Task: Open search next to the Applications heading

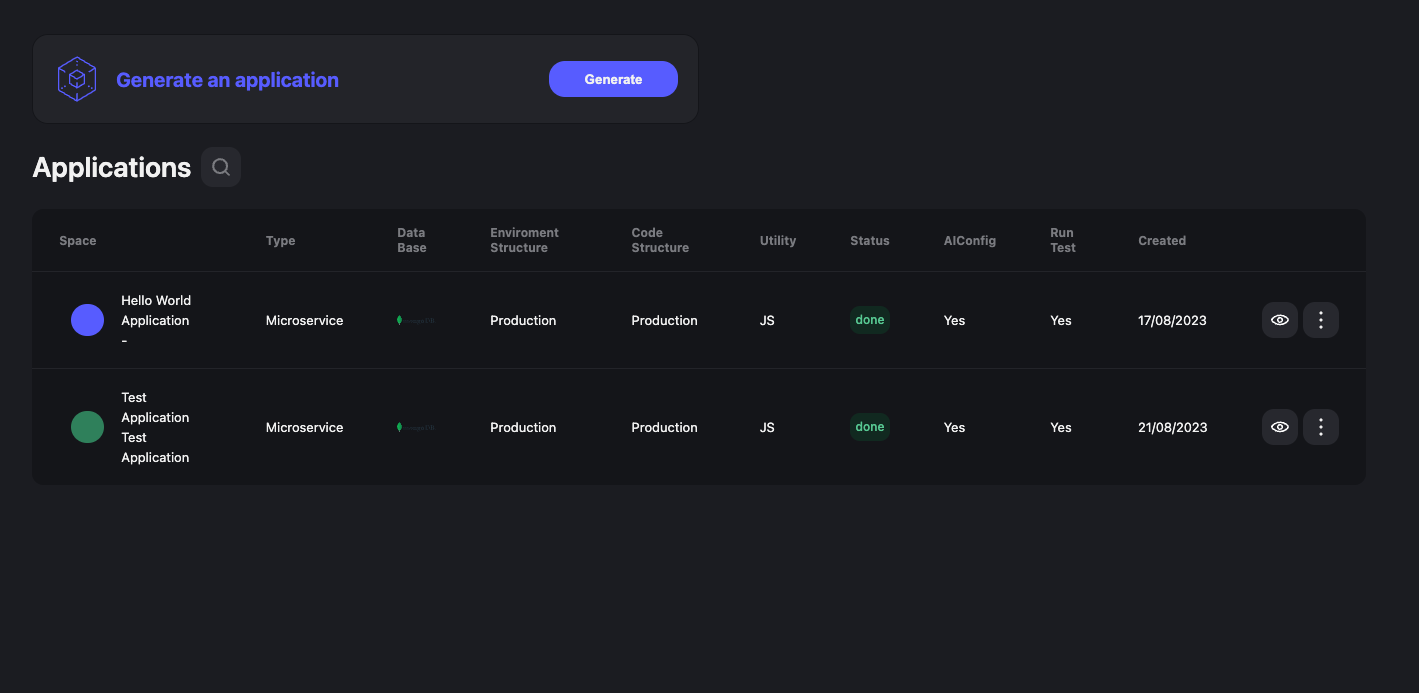Action: (221, 167)
